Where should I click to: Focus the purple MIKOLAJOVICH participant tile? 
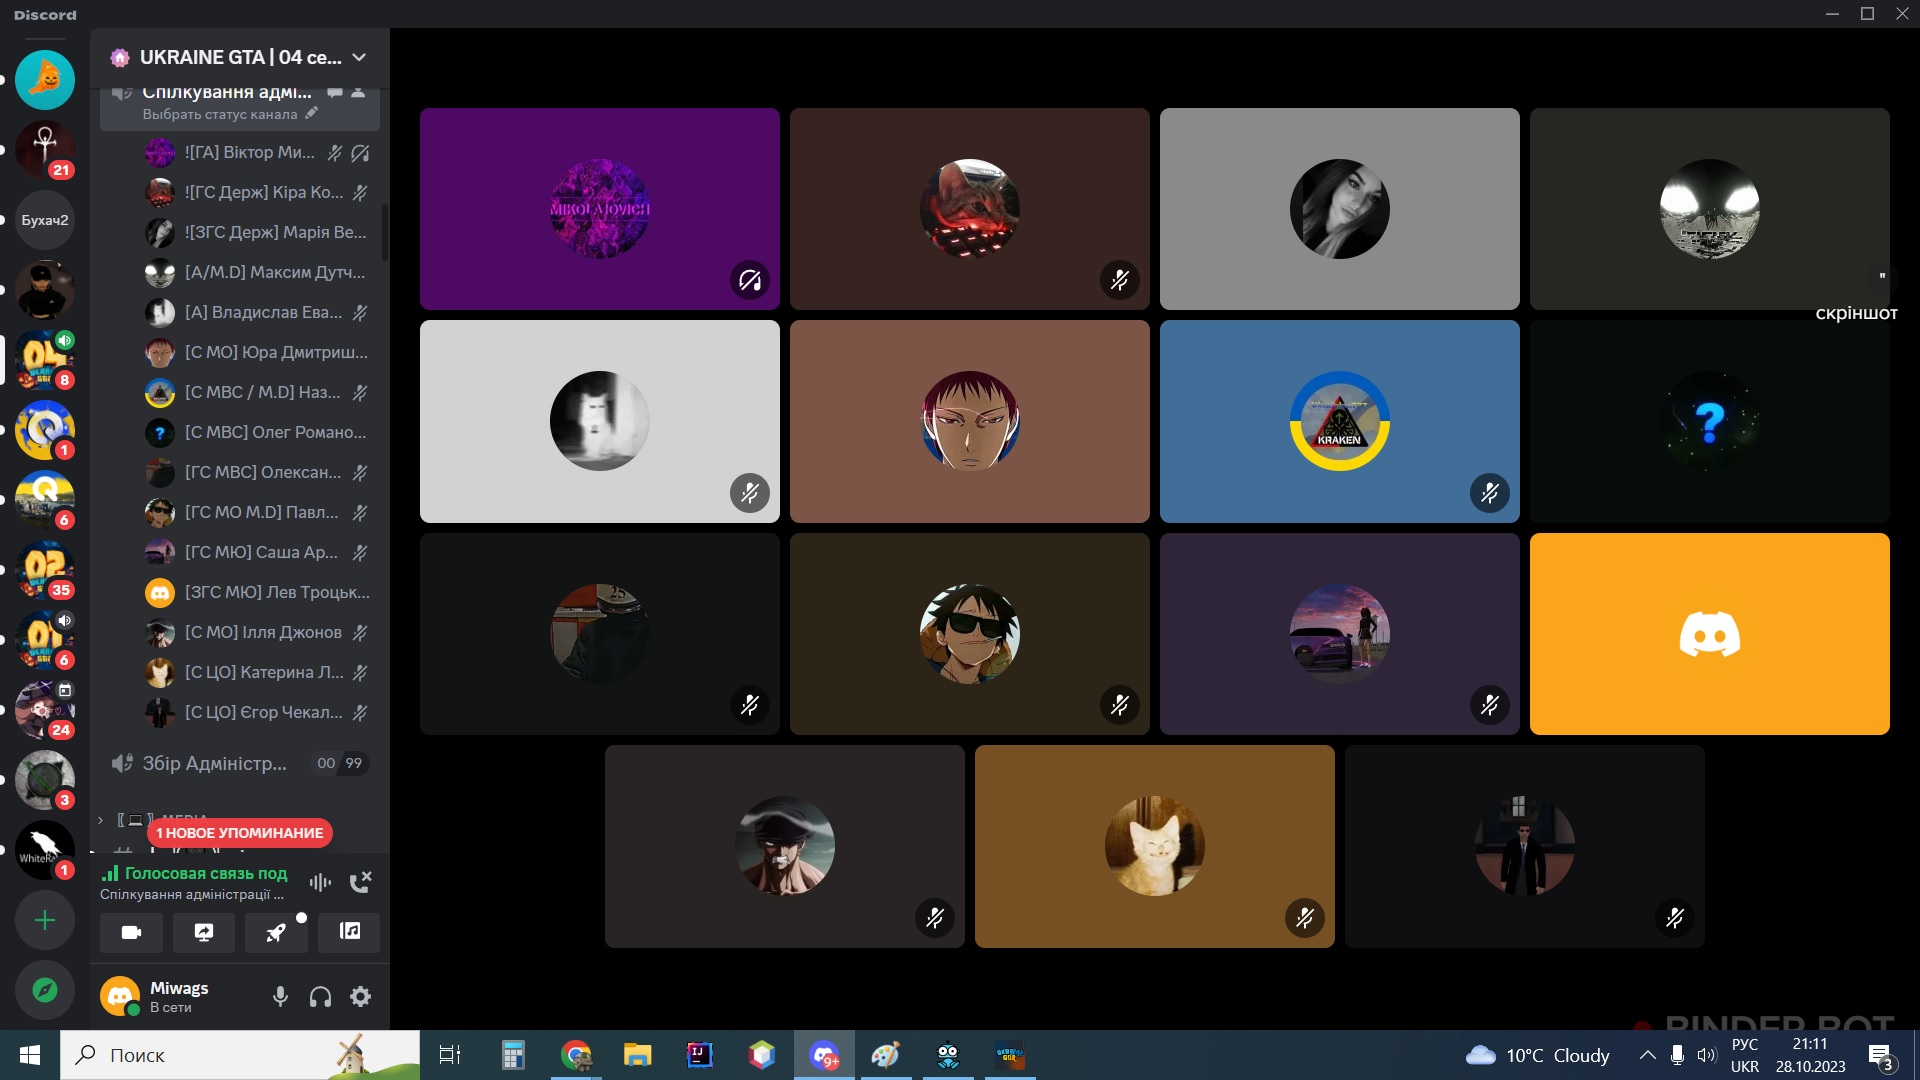coord(600,209)
